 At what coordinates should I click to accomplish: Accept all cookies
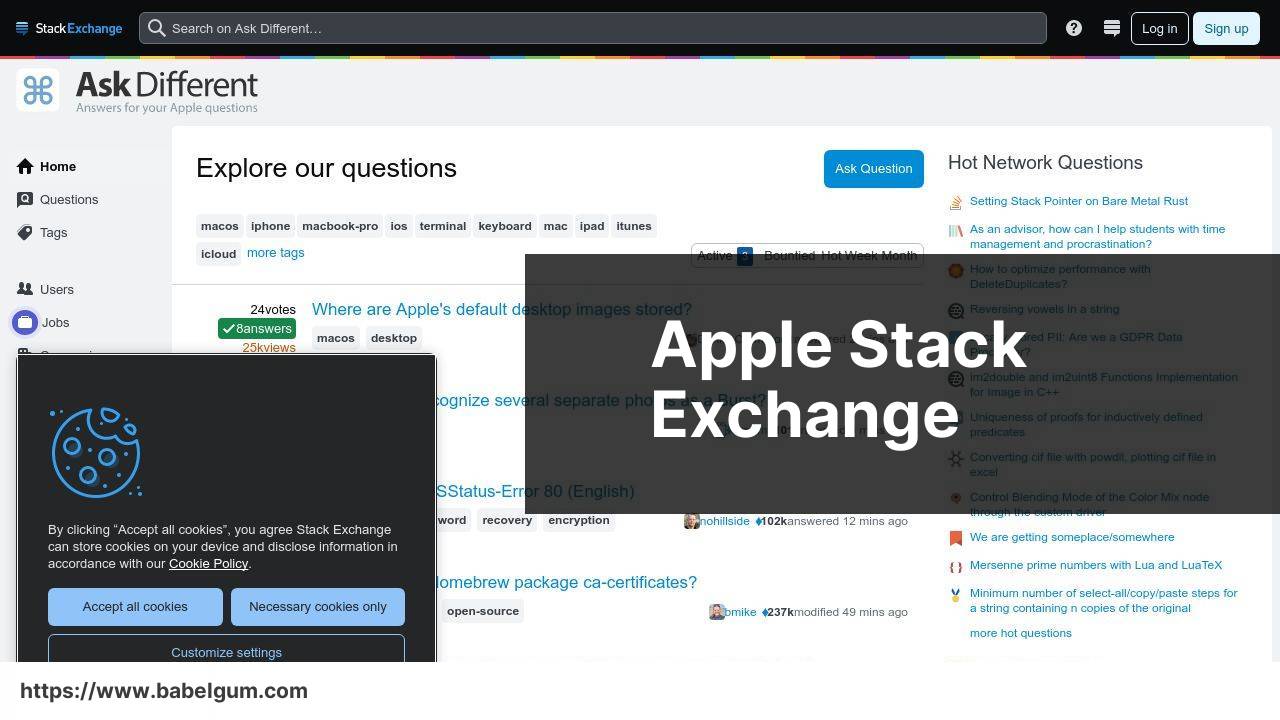(135, 607)
